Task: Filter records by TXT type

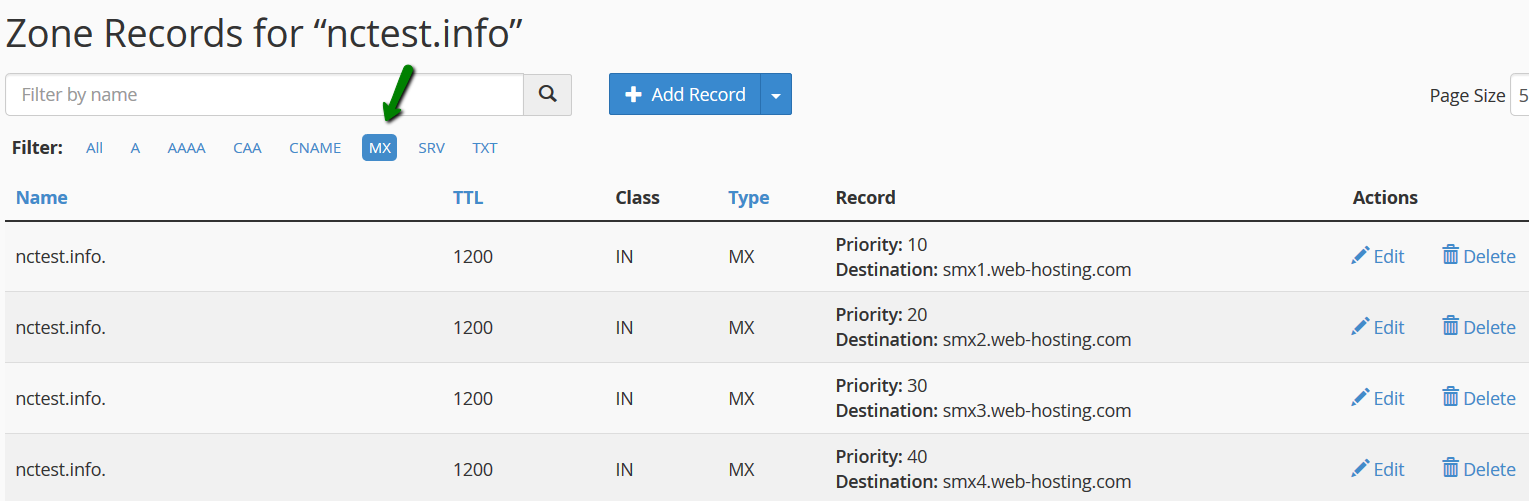Action: tap(485, 148)
